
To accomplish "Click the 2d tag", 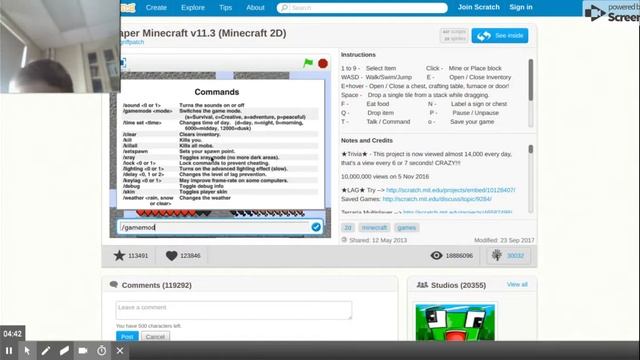I will tap(348, 228).
